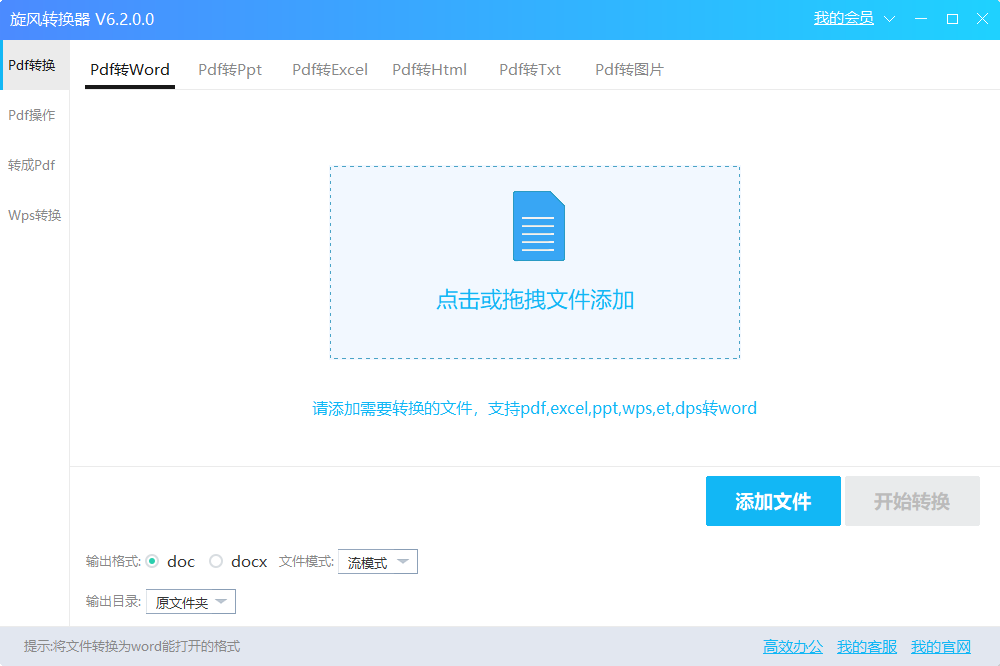Open the 文件模式 流模式 dropdown
Image resolution: width=1000 pixels, height=666 pixels.
tap(378, 562)
